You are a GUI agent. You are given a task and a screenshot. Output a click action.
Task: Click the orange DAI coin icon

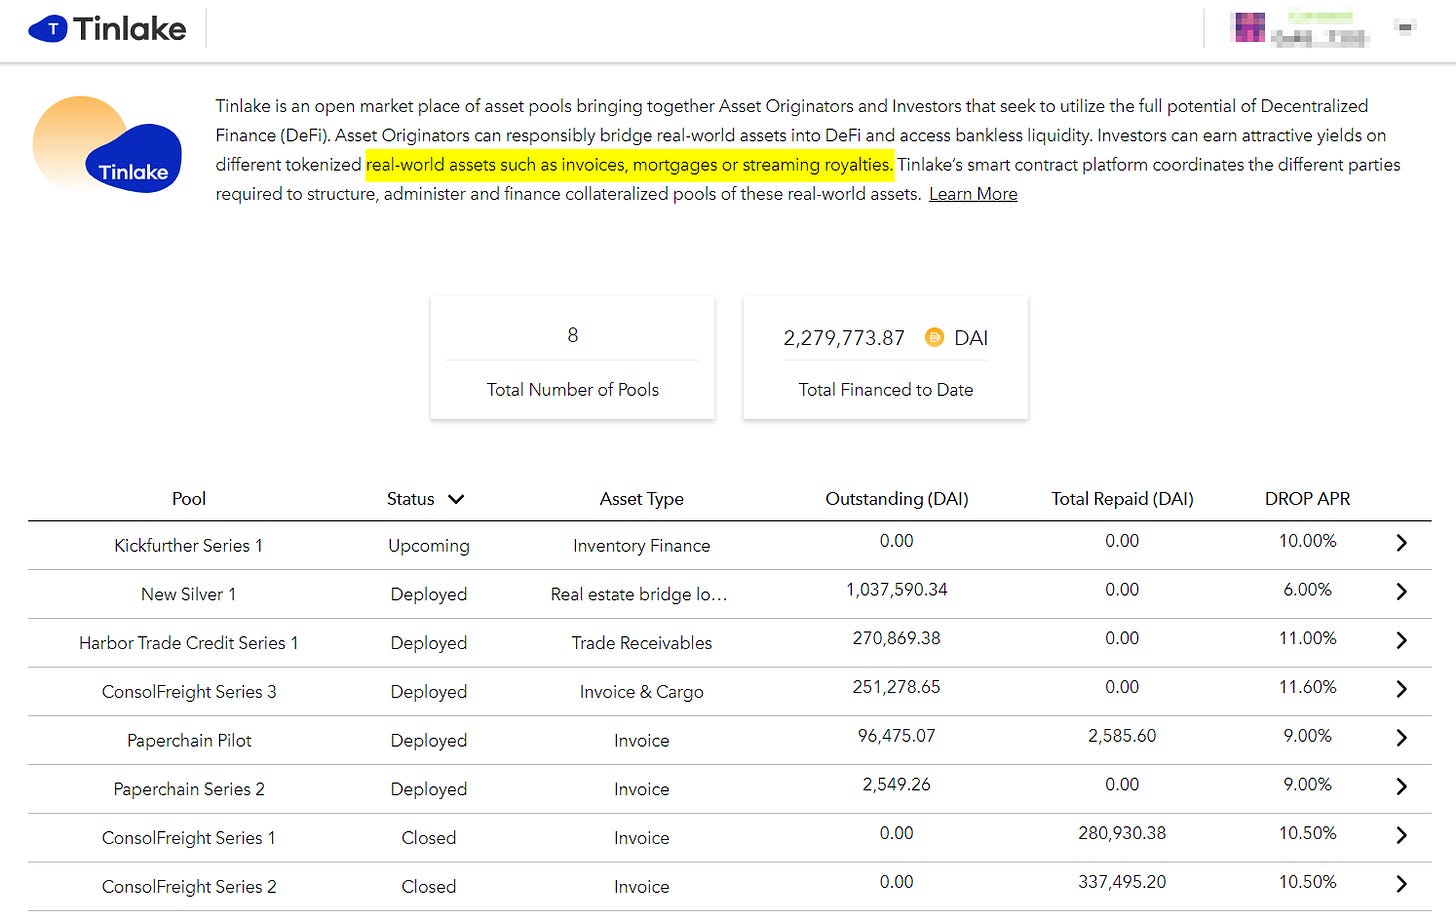[934, 338]
